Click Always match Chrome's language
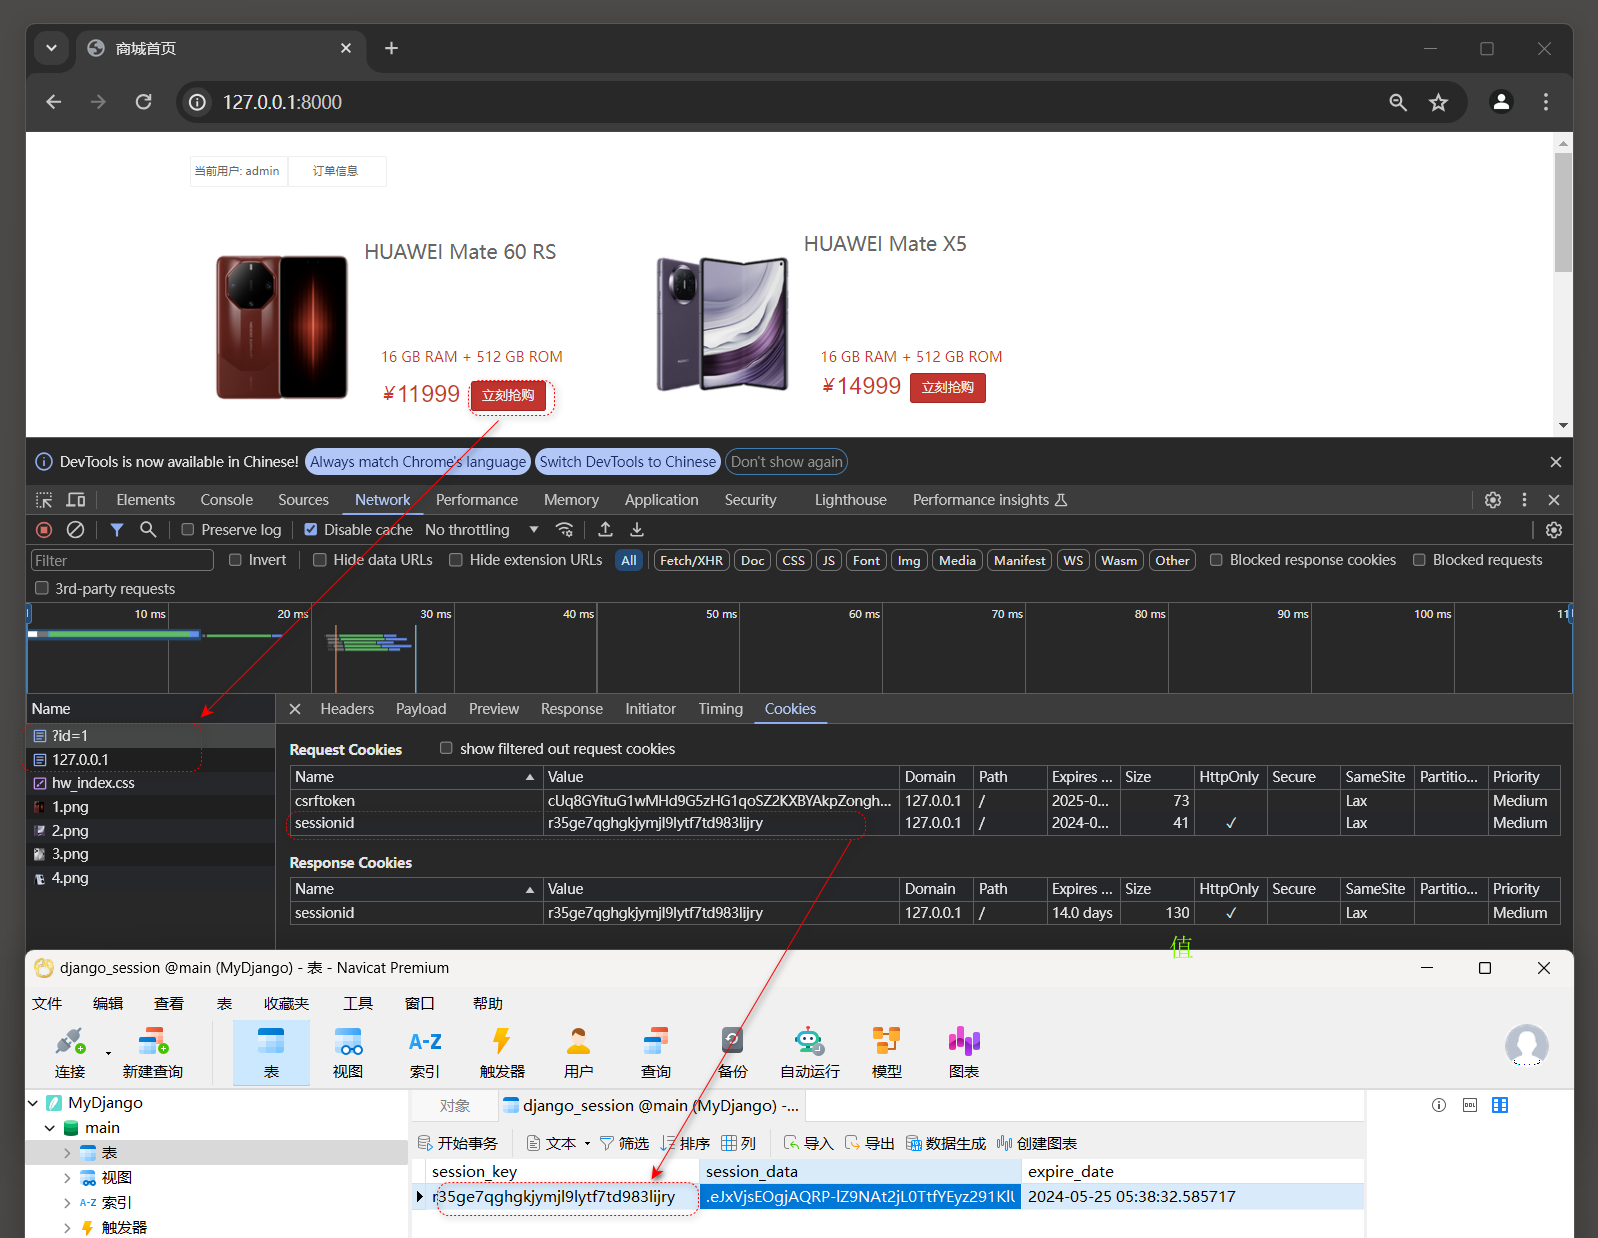The width and height of the screenshot is (1598, 1238). (418, 462)
